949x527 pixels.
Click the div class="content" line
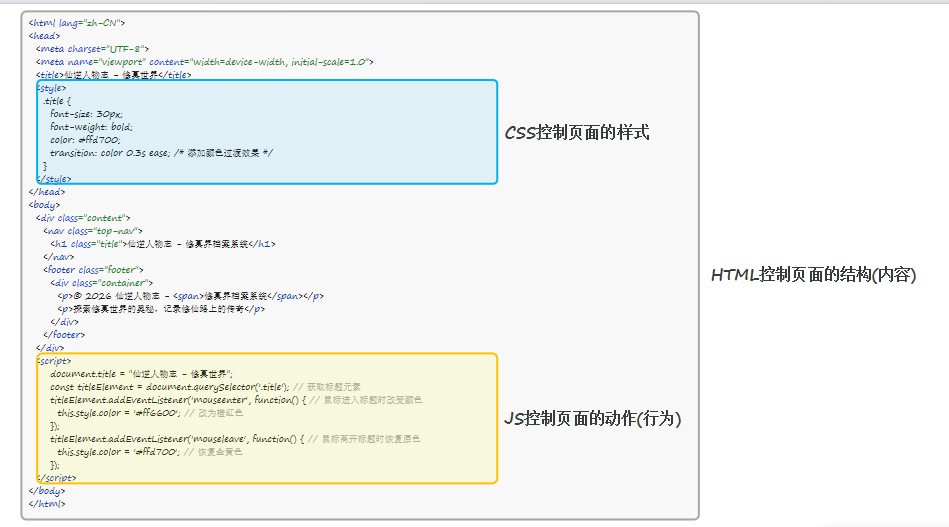tap(83, 218)
